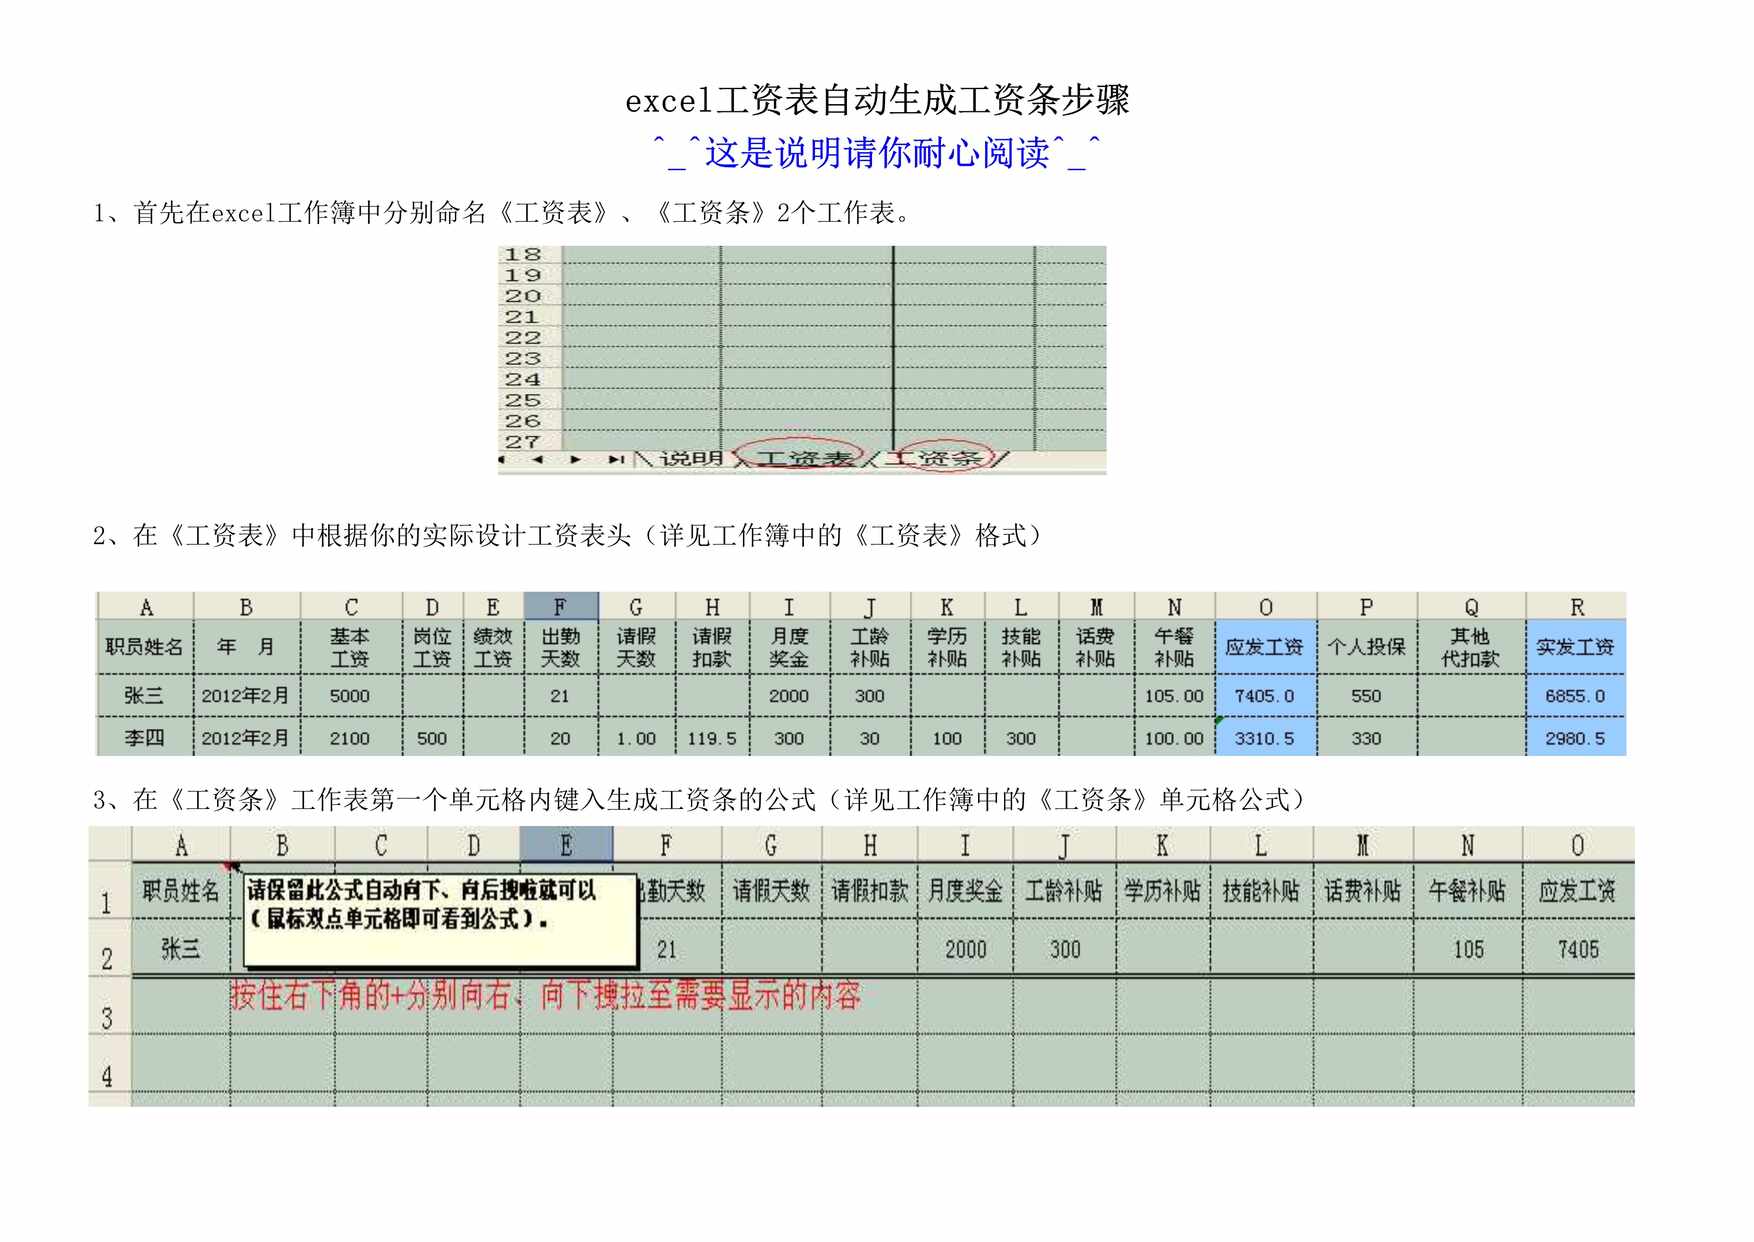Open the 说明 sheet tab
Screen dimensions: 1754x1242
pyautogui.click(x=690, y=458)
